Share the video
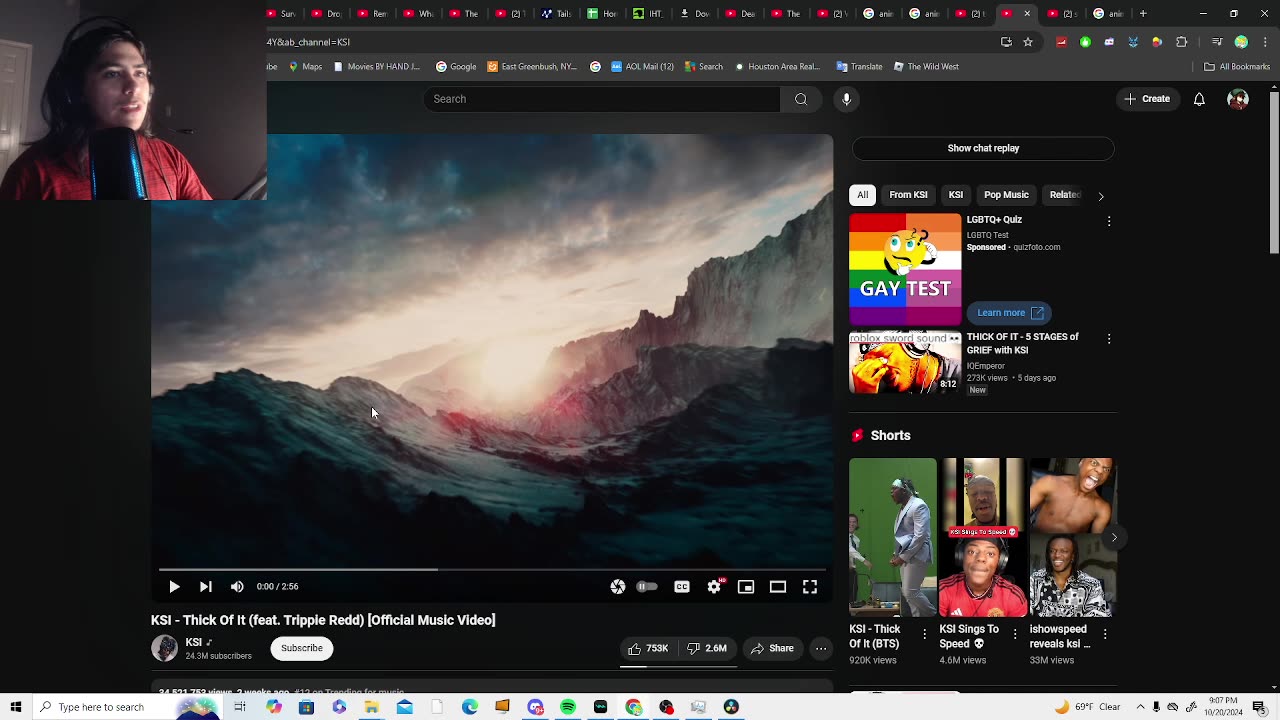1280x720 pixels. coord(771,648)
